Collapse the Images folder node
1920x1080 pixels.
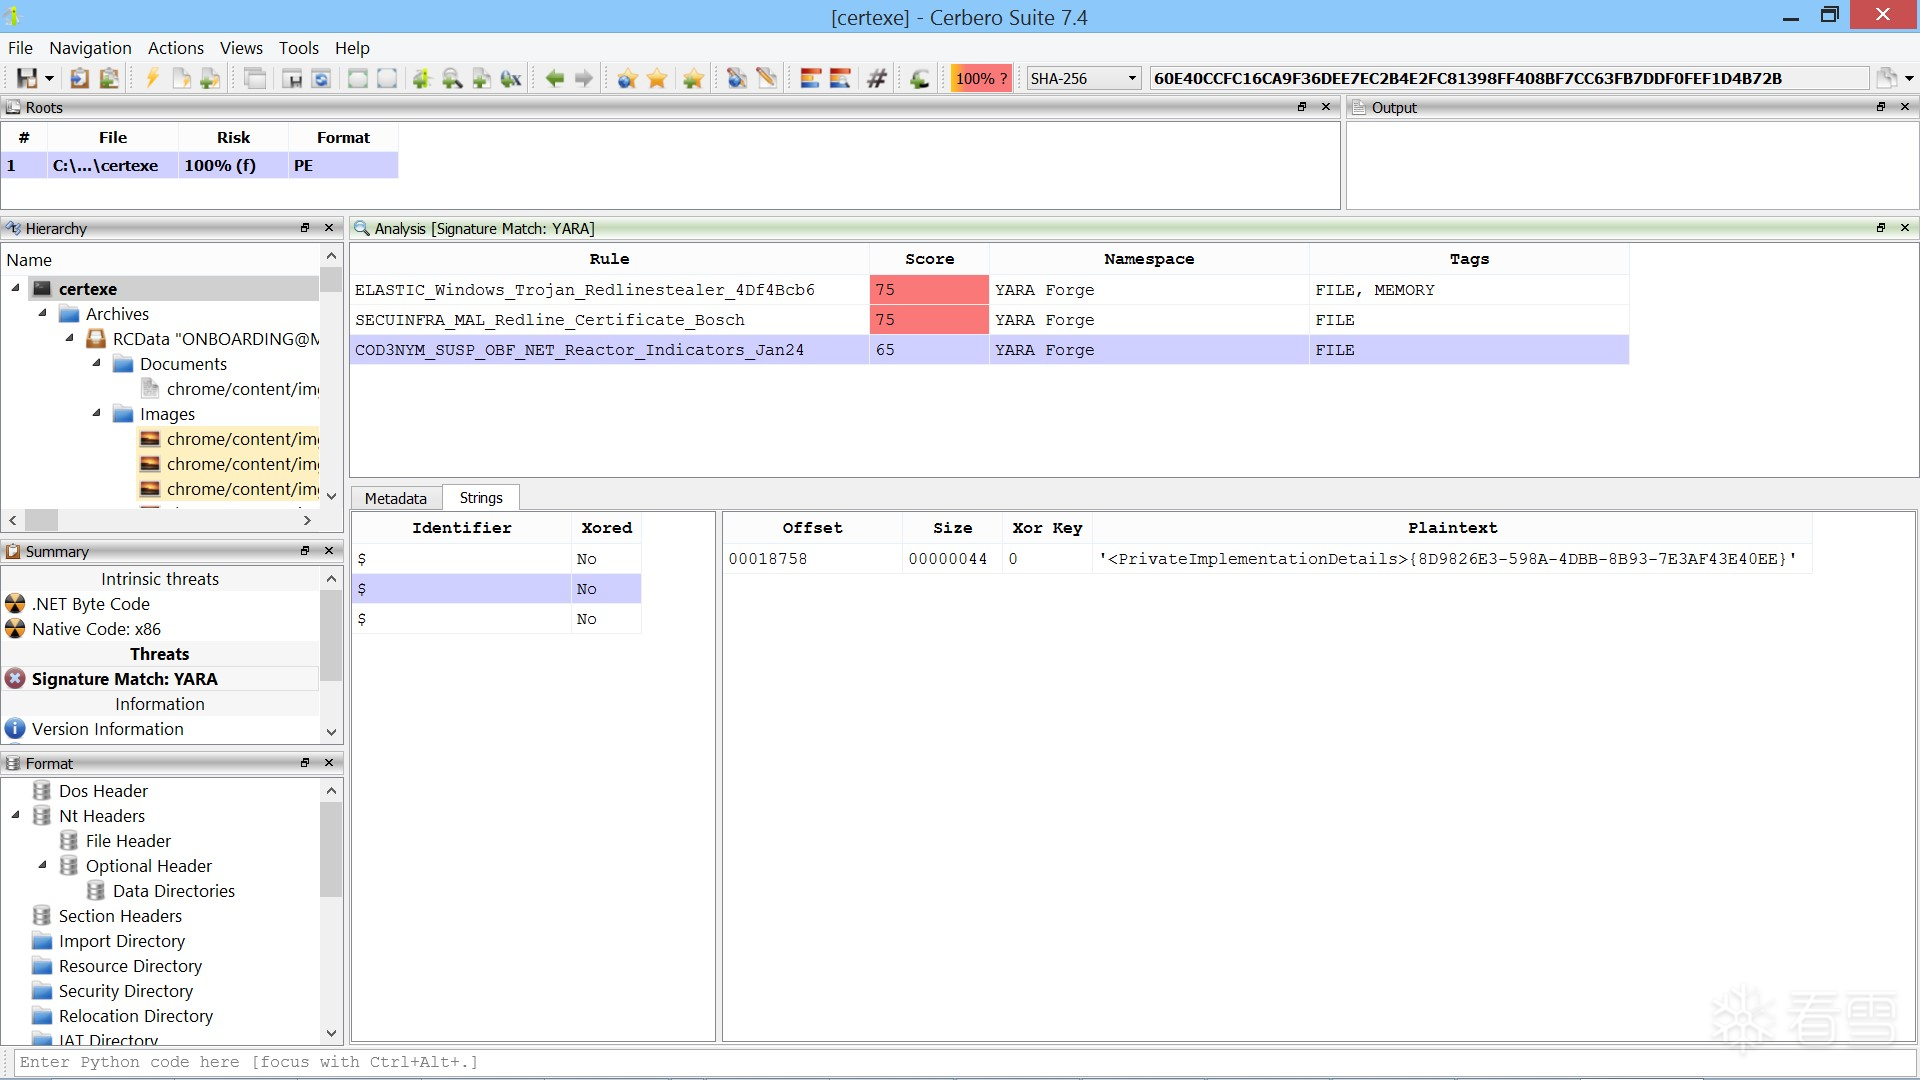click(97, 413)
